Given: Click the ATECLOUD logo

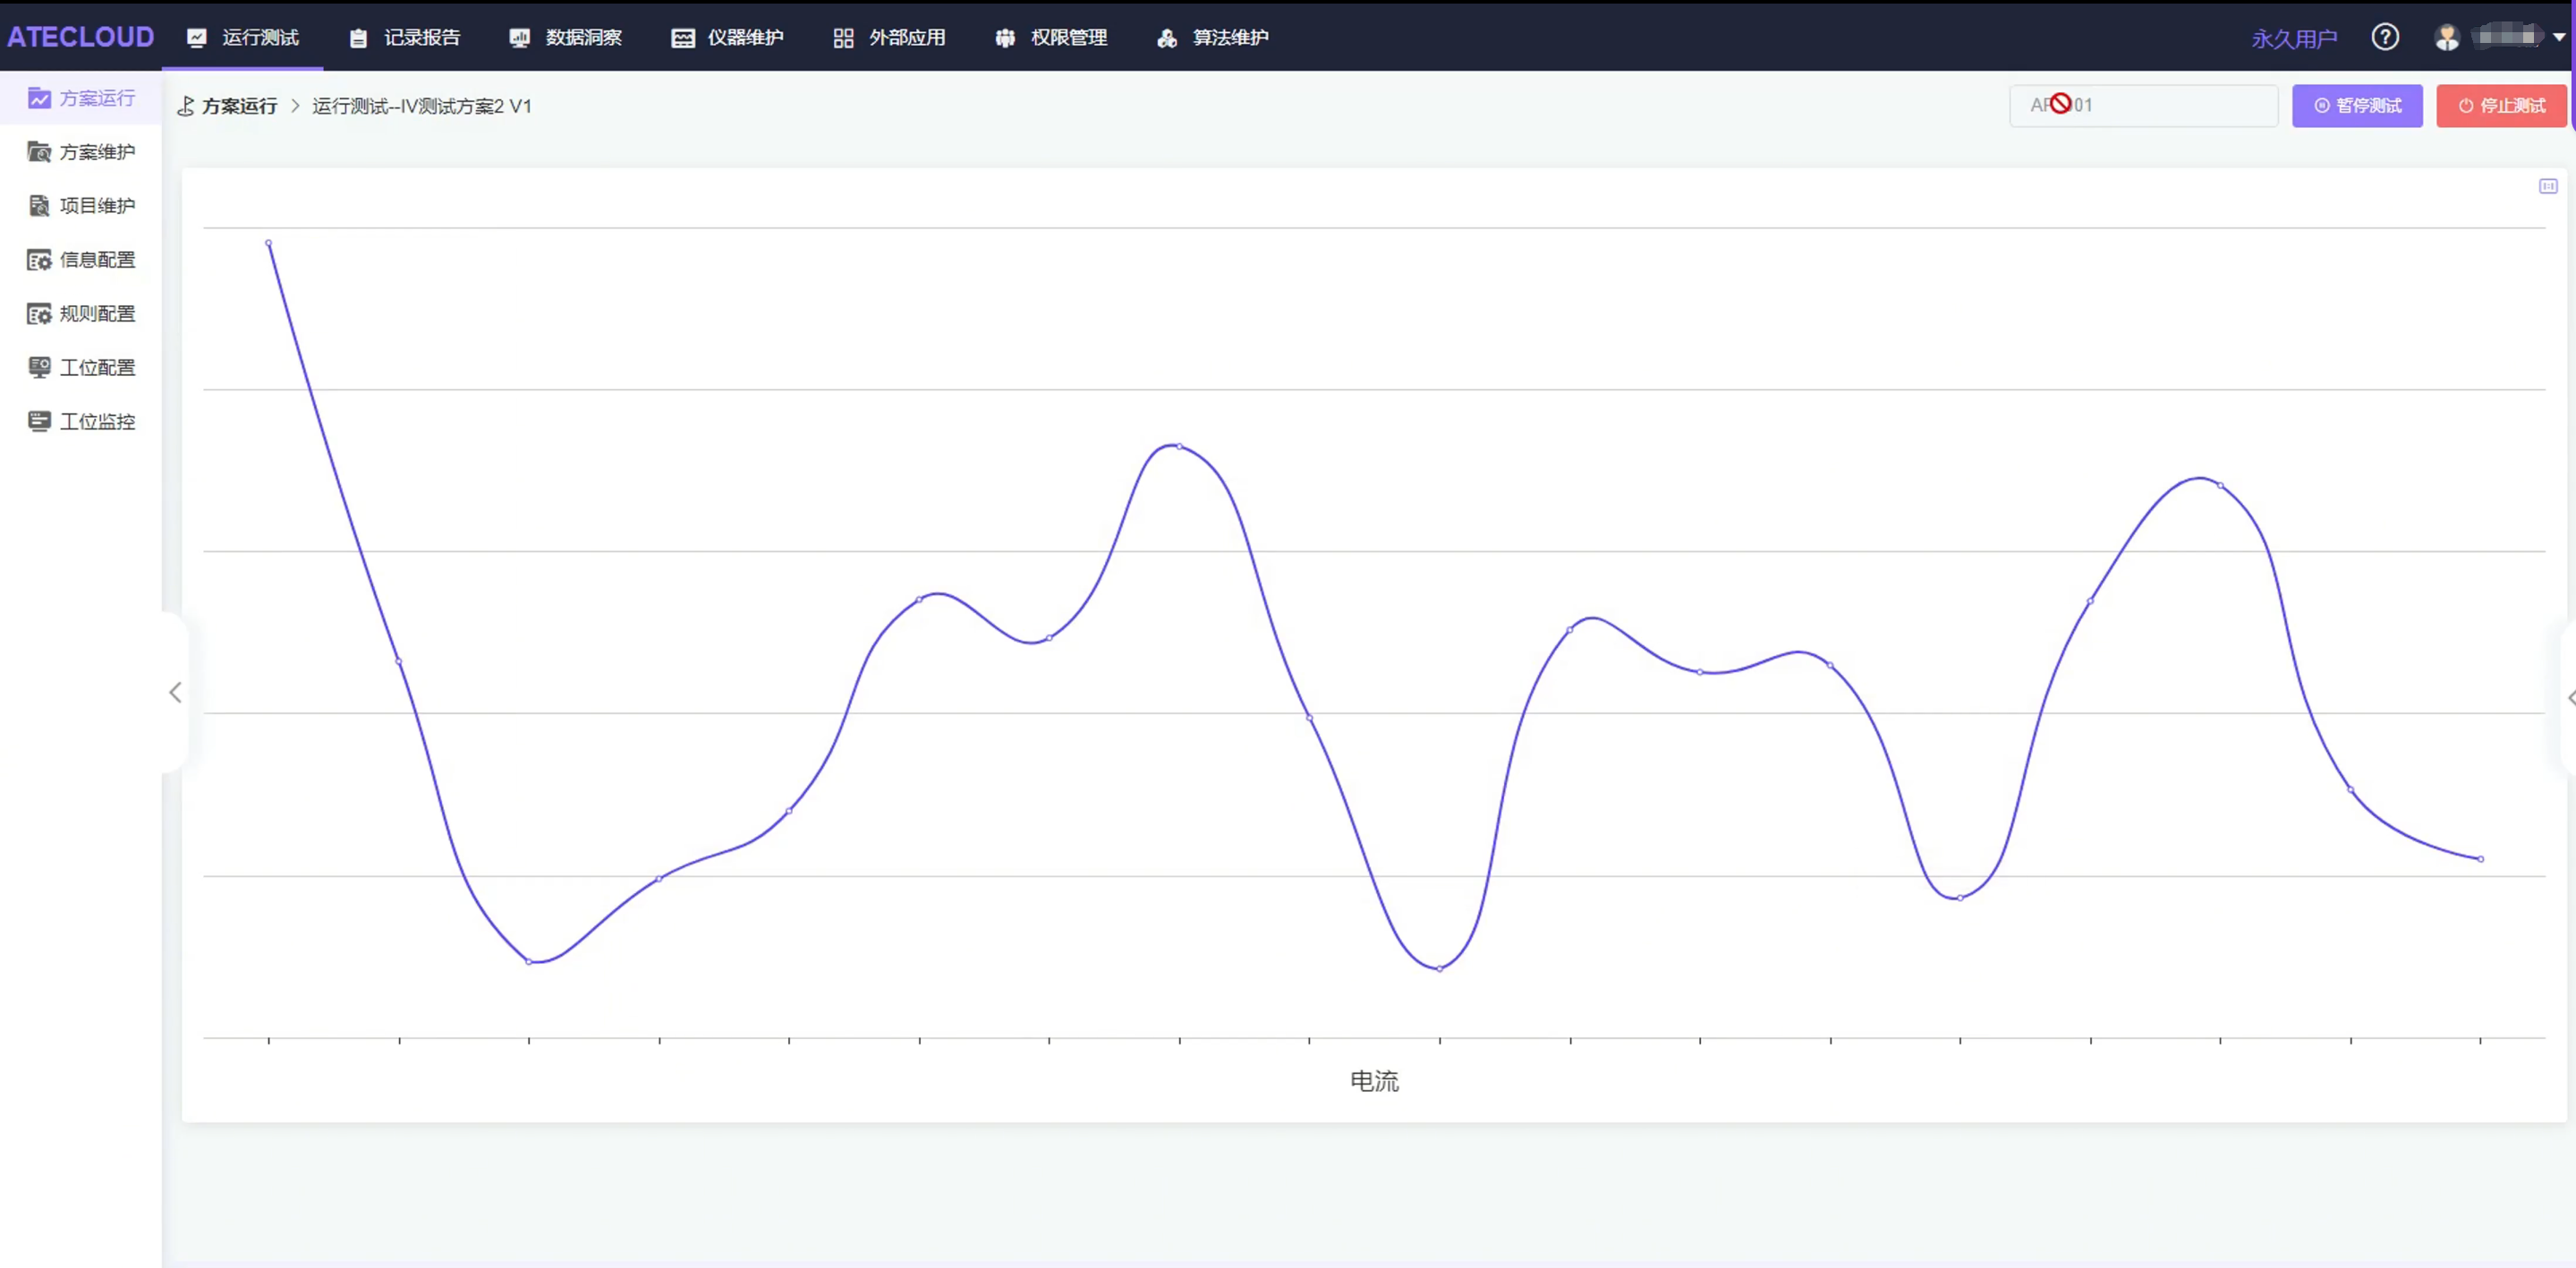Looking at the screenshot, I should pyautogui.click(x=80, y=37).
